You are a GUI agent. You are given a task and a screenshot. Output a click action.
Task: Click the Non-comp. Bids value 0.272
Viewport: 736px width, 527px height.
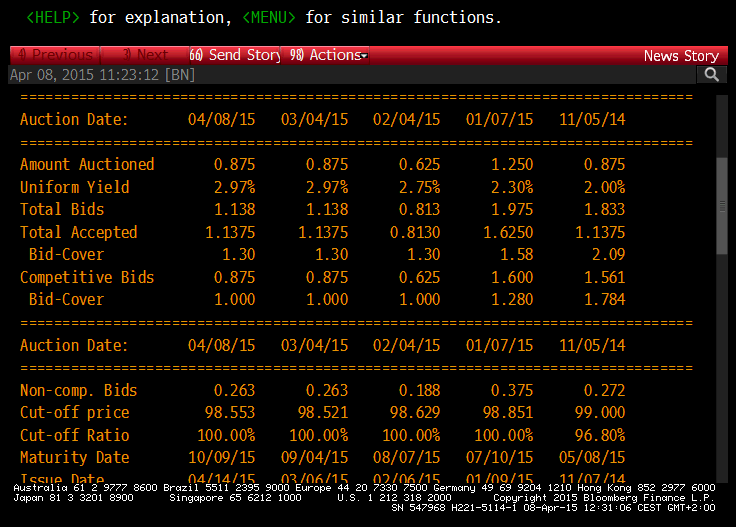click(605, 390)
